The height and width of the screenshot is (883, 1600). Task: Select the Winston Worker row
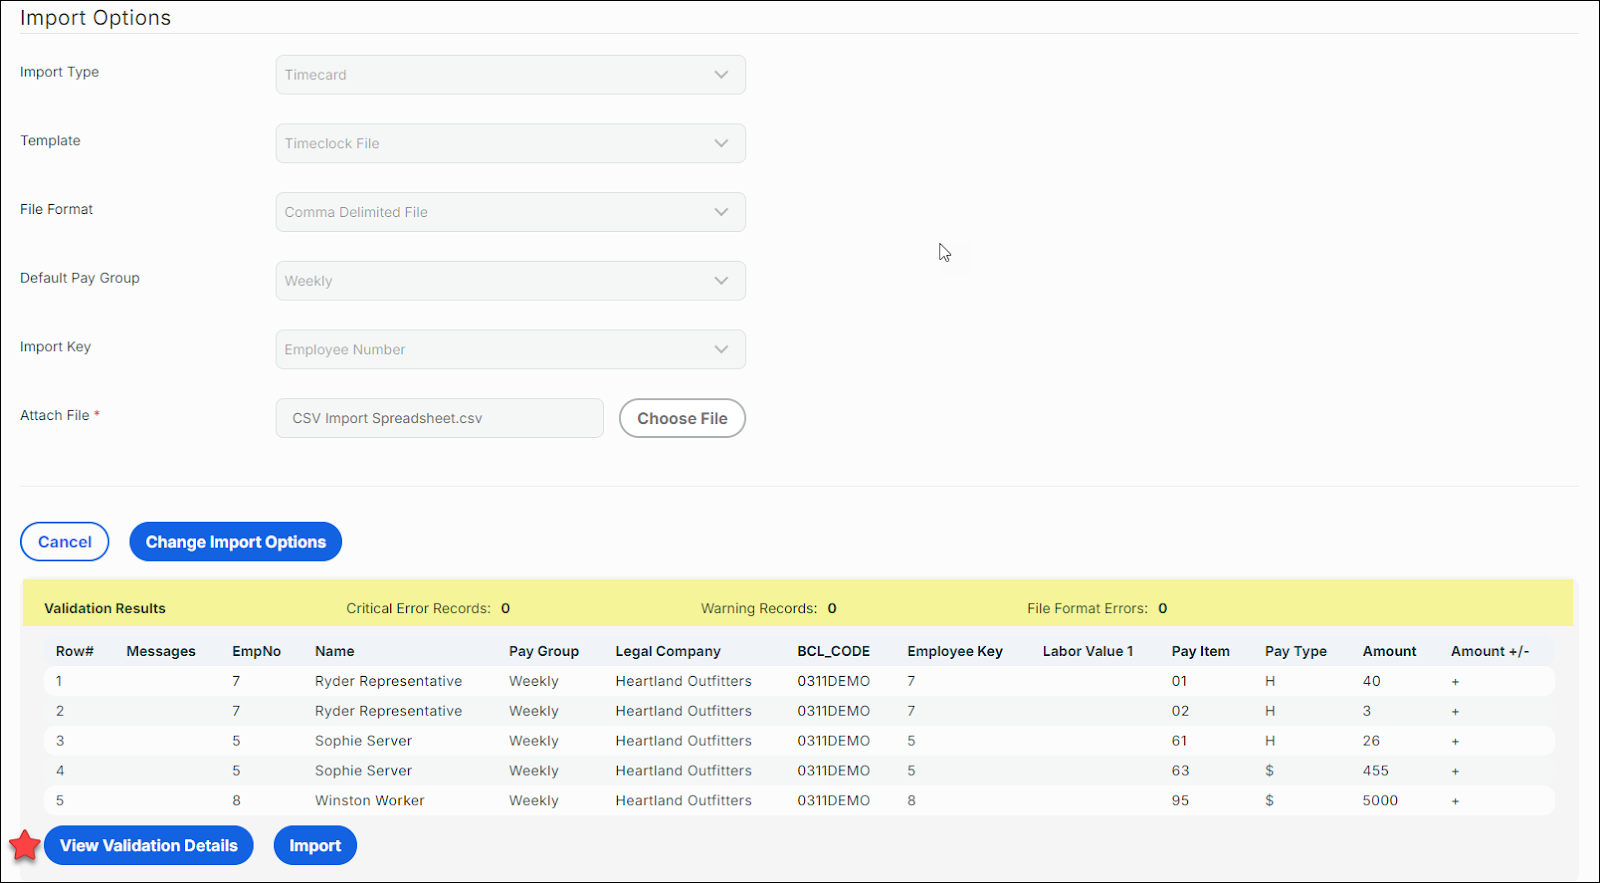[369, 801]
